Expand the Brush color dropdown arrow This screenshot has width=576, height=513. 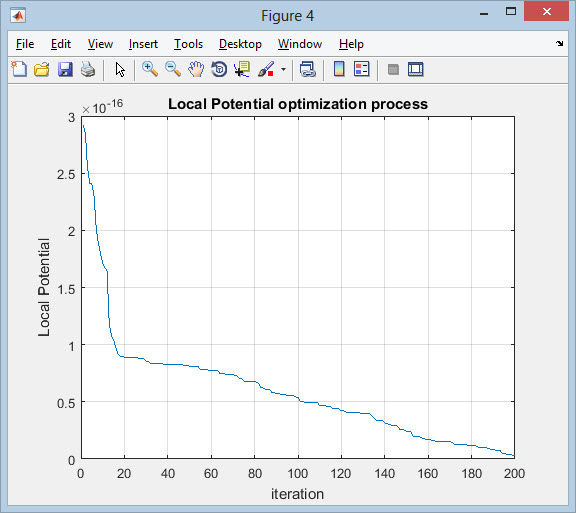[x=283, y=69]
